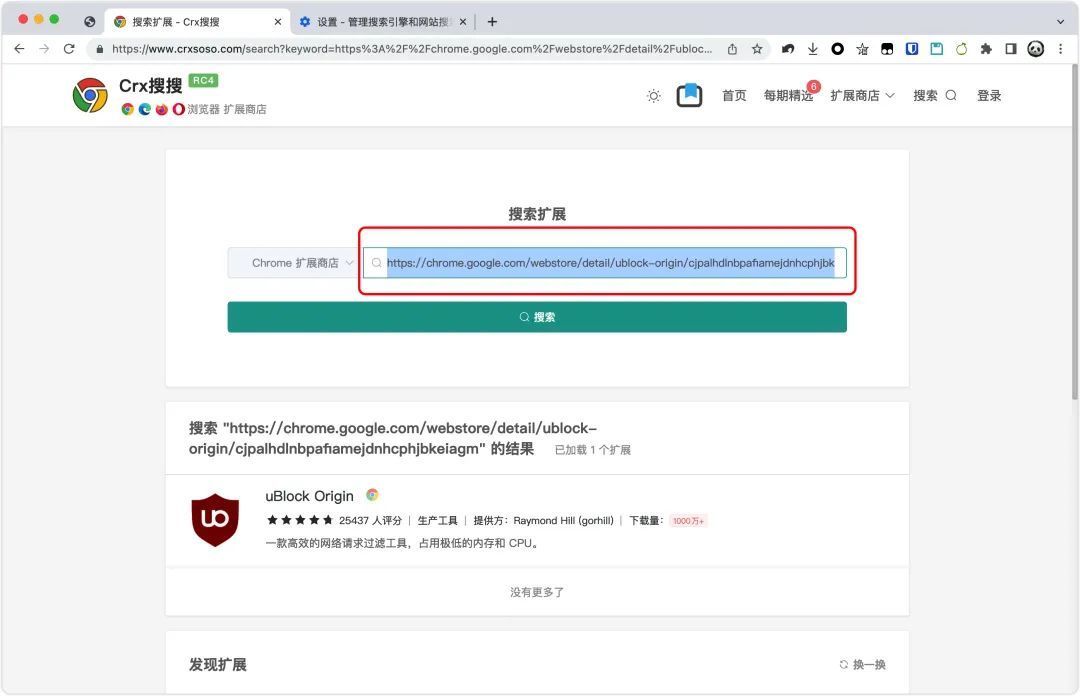Click the Crx搜搜 Chrome logo
The image size is (1080, 696).
90,95
